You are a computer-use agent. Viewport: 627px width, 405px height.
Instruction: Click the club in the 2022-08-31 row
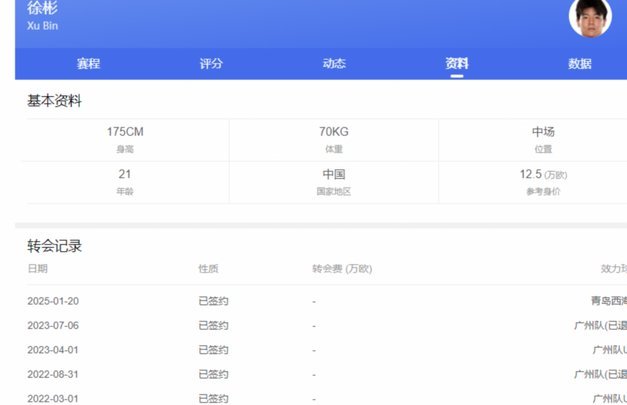pyautogui.click(x=601, y=374)
